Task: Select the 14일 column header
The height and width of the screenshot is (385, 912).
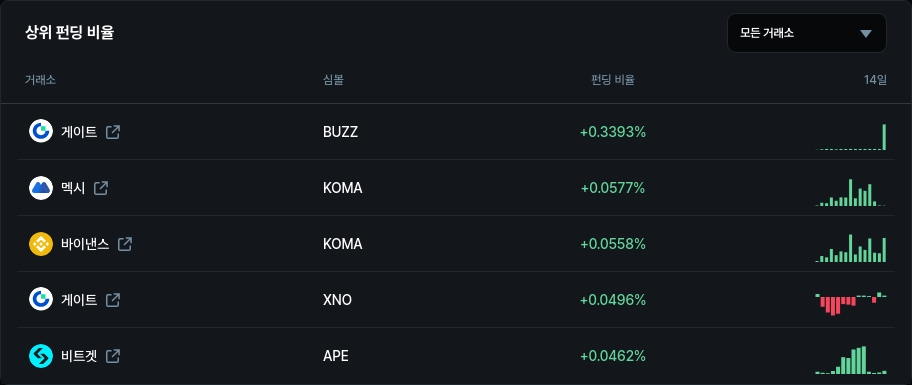Action: (x=875, y=80)
